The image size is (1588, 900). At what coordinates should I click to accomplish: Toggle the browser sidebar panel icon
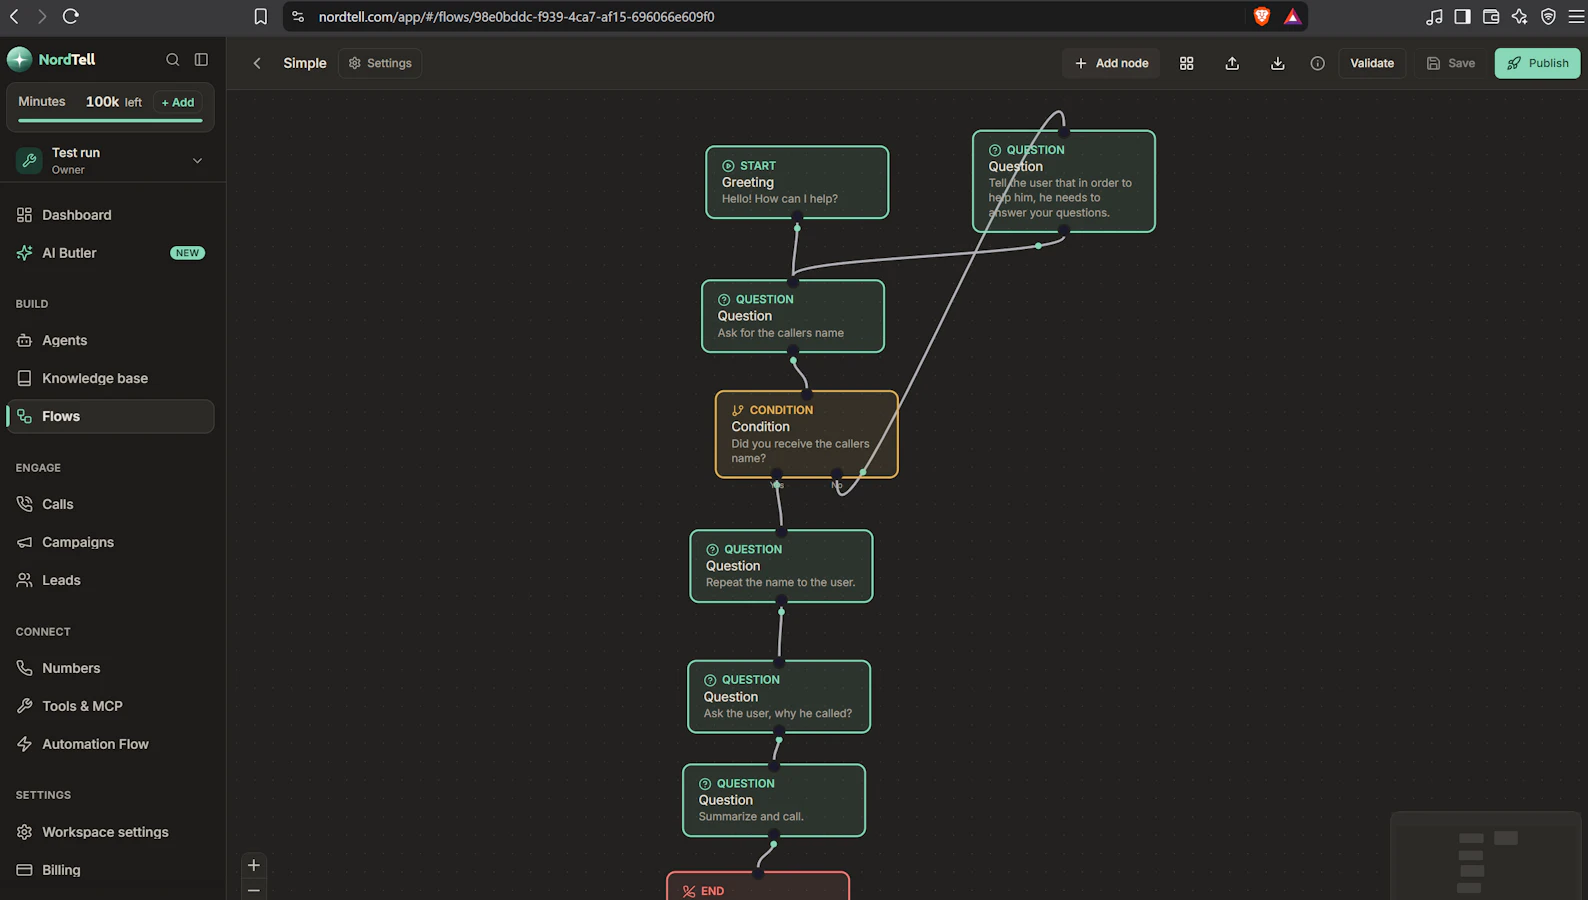(1462, 16)
